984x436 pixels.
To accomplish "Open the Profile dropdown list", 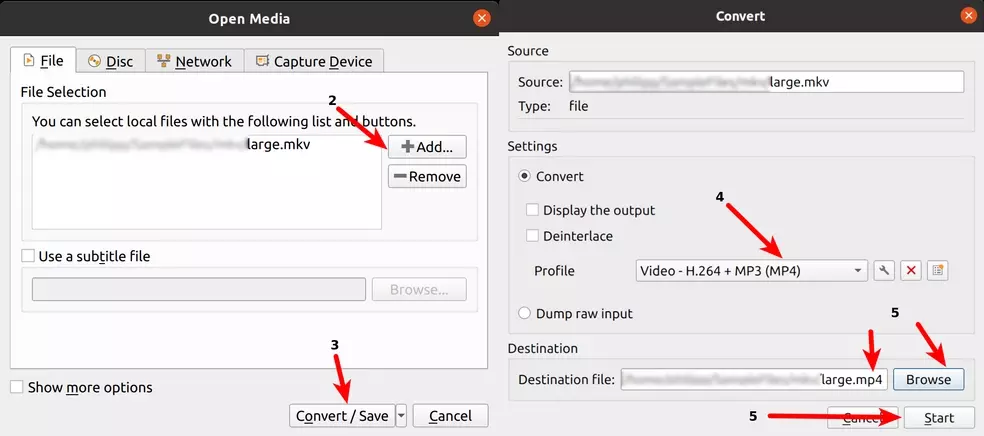I will click(x=751, y=271).
